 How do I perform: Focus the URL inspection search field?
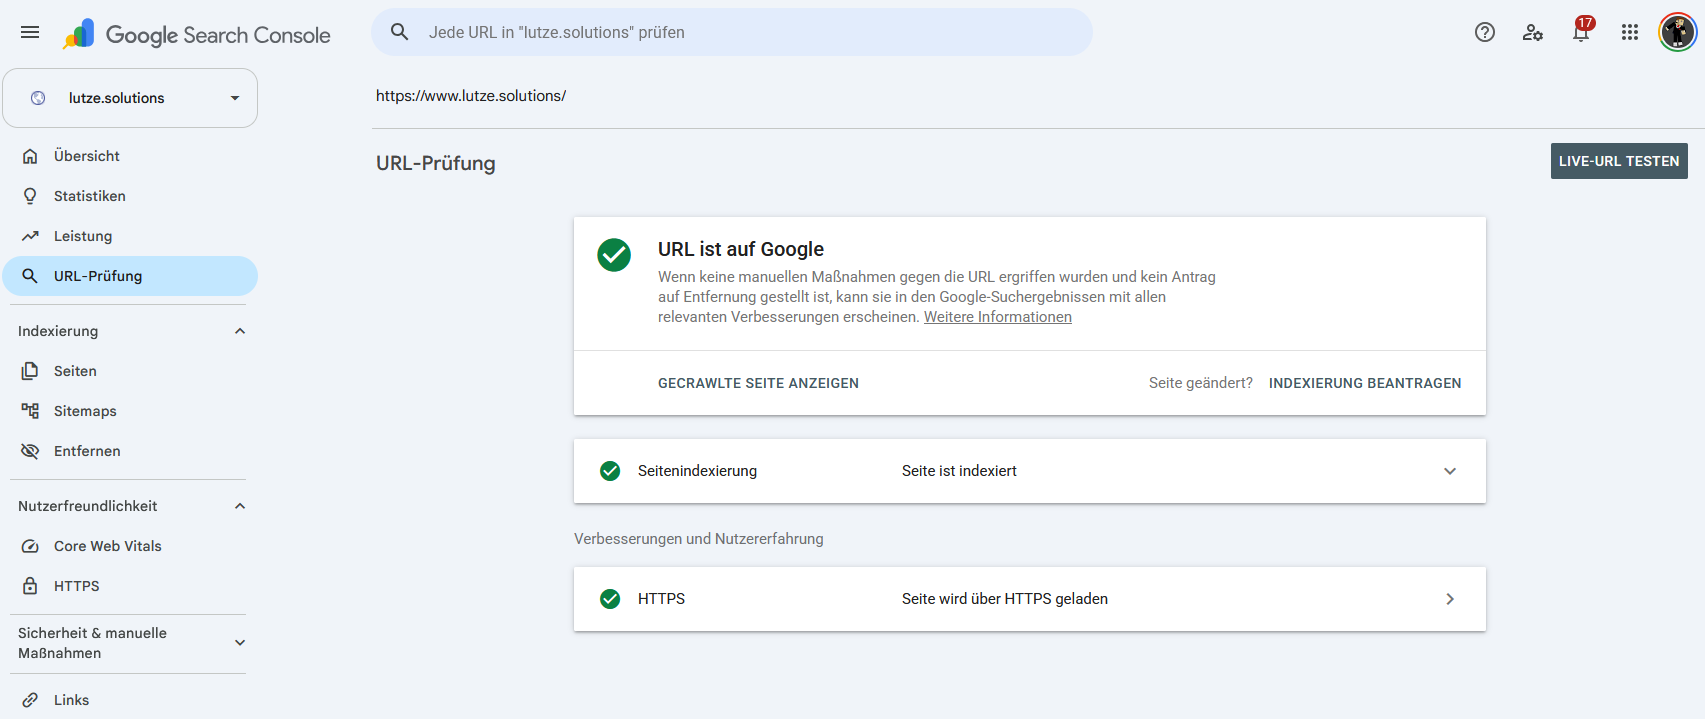click(732, 32)
